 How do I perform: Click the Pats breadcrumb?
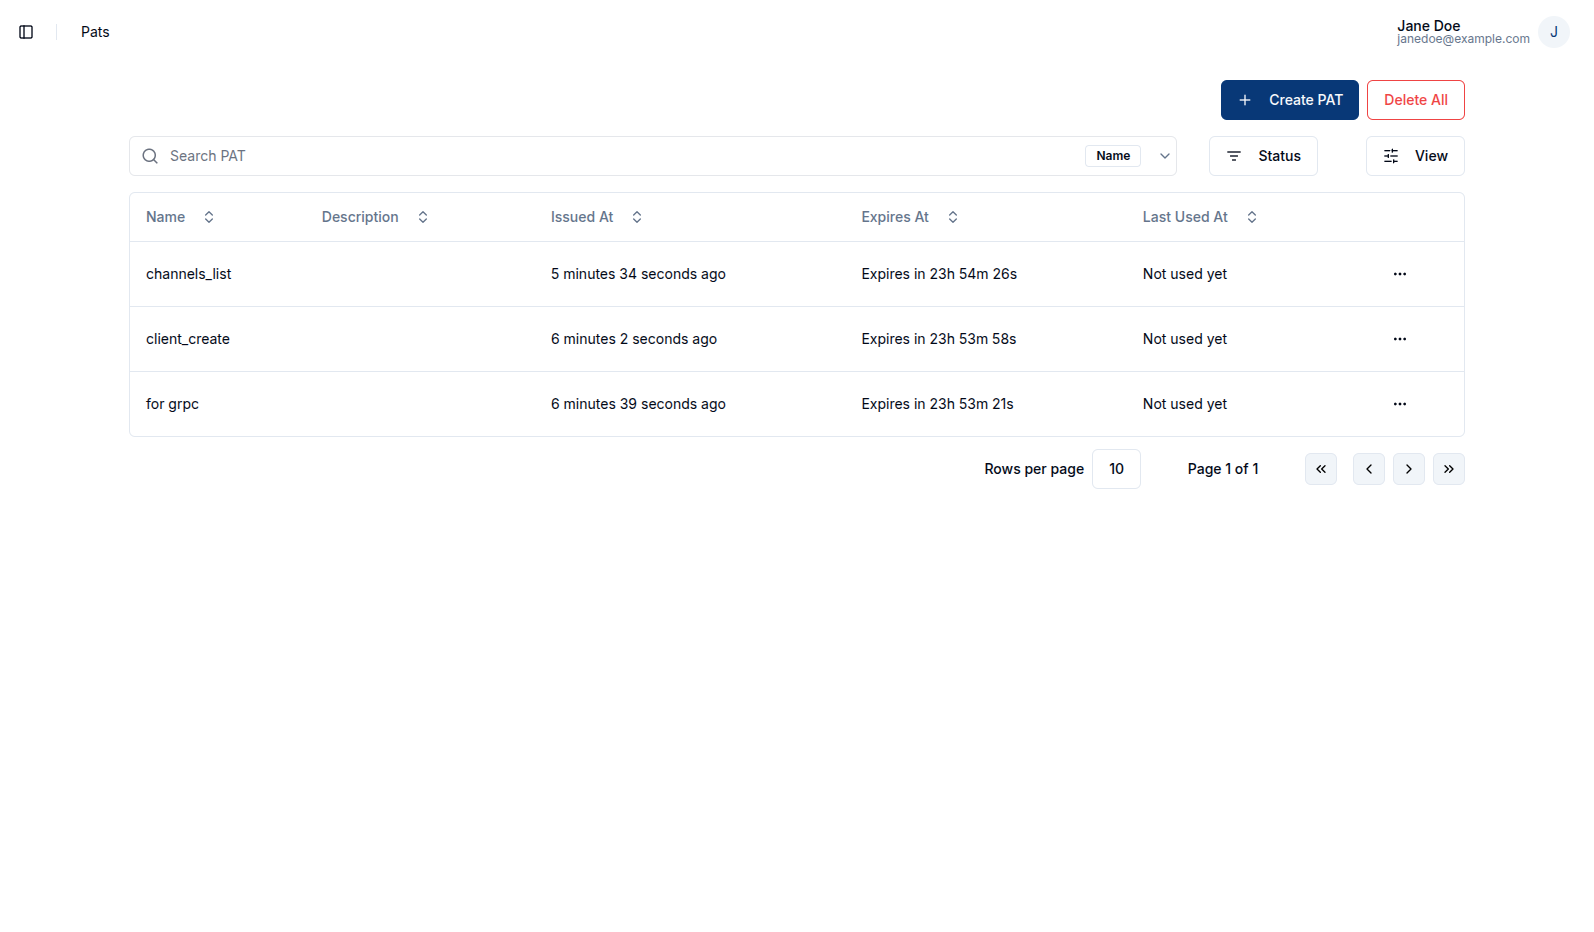[95, 32]
